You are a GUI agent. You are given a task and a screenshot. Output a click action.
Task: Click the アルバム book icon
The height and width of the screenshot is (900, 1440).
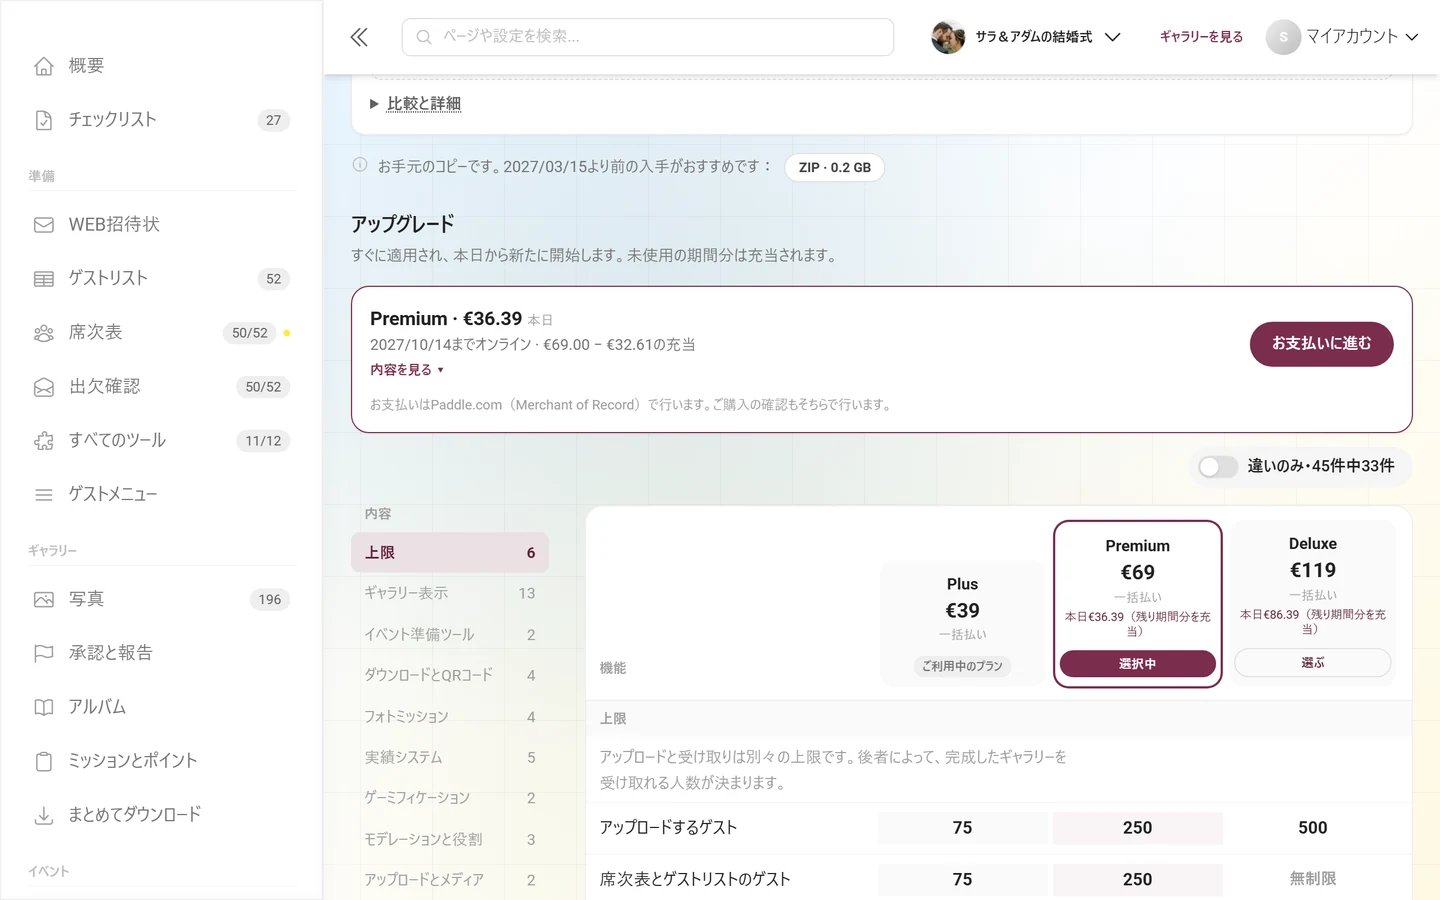click(x=44, y=708)
